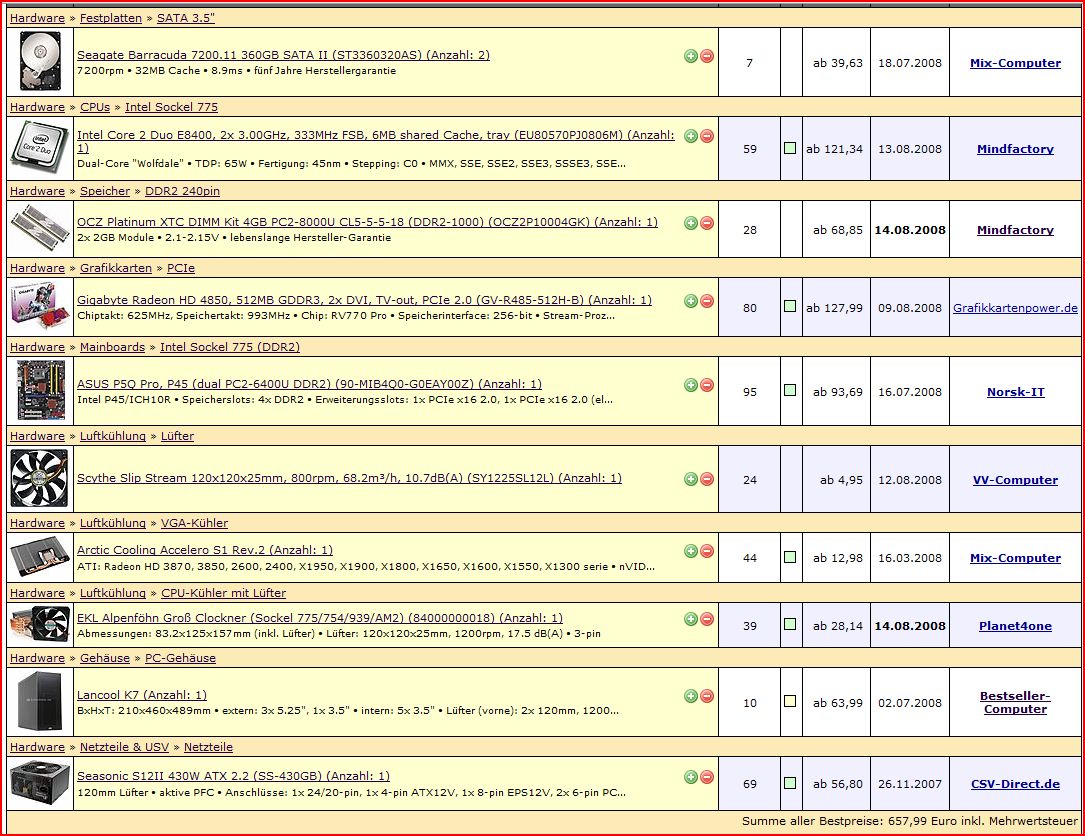This screenshot has height=836, width=1085.
Task: Visit VV-Computer shop link
Action: click(x=1015, y=480)
